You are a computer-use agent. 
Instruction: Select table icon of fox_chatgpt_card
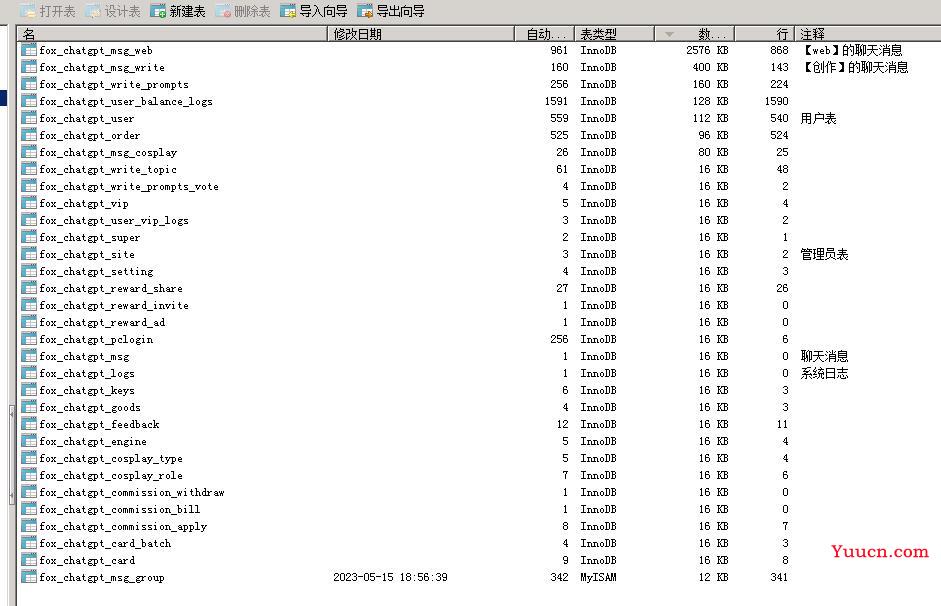point(29,560)
